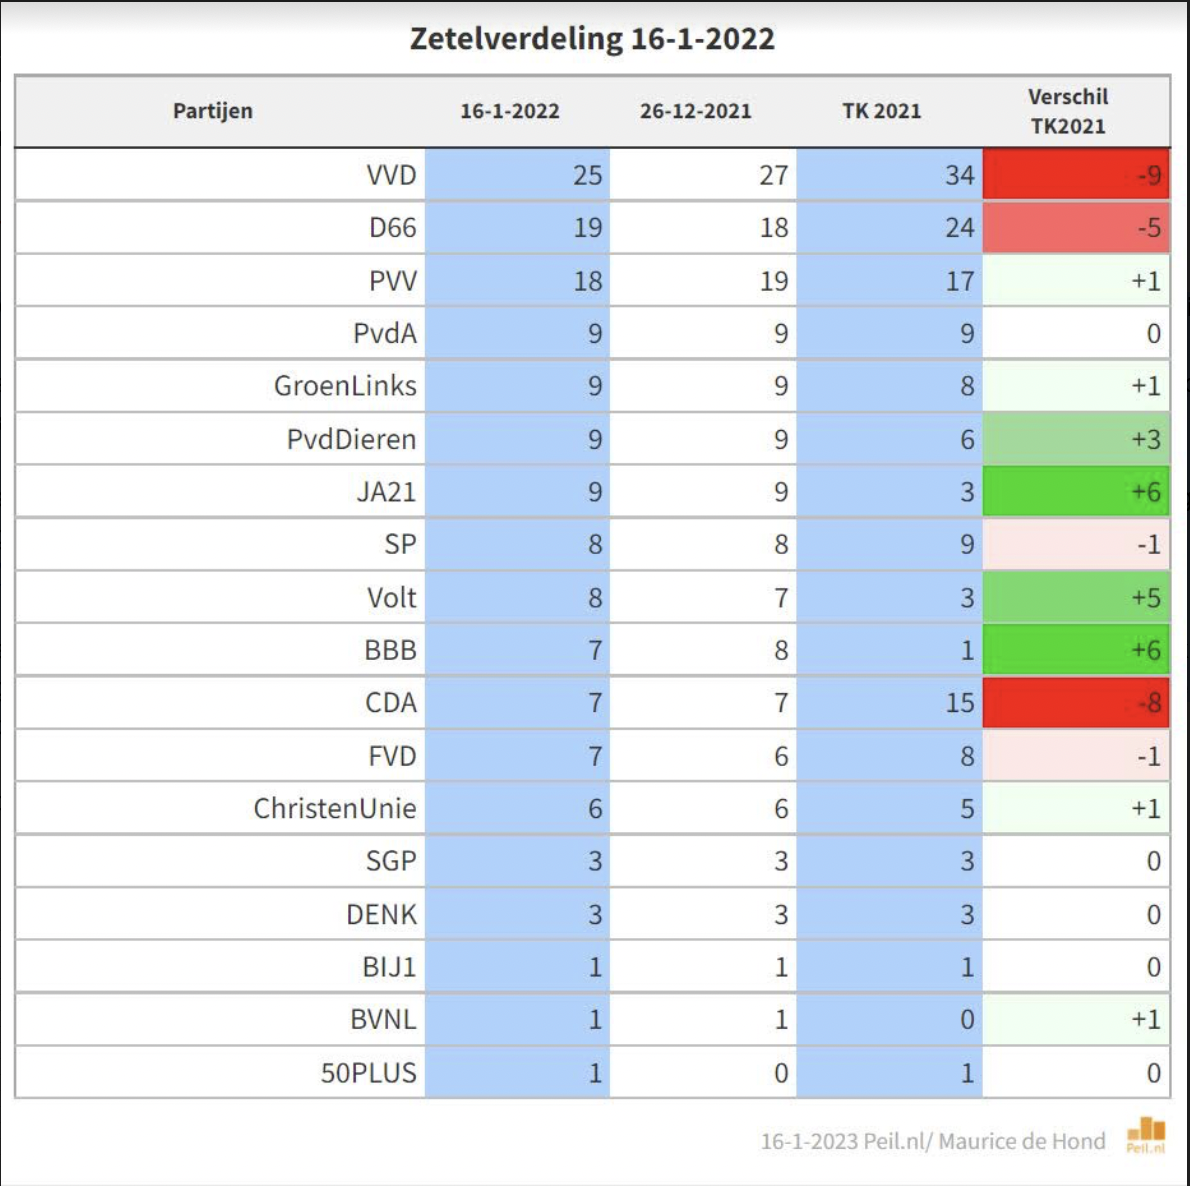Click the Partijen column header
The height and width of the screenshot is (1186, 1190).
(212, 111)
